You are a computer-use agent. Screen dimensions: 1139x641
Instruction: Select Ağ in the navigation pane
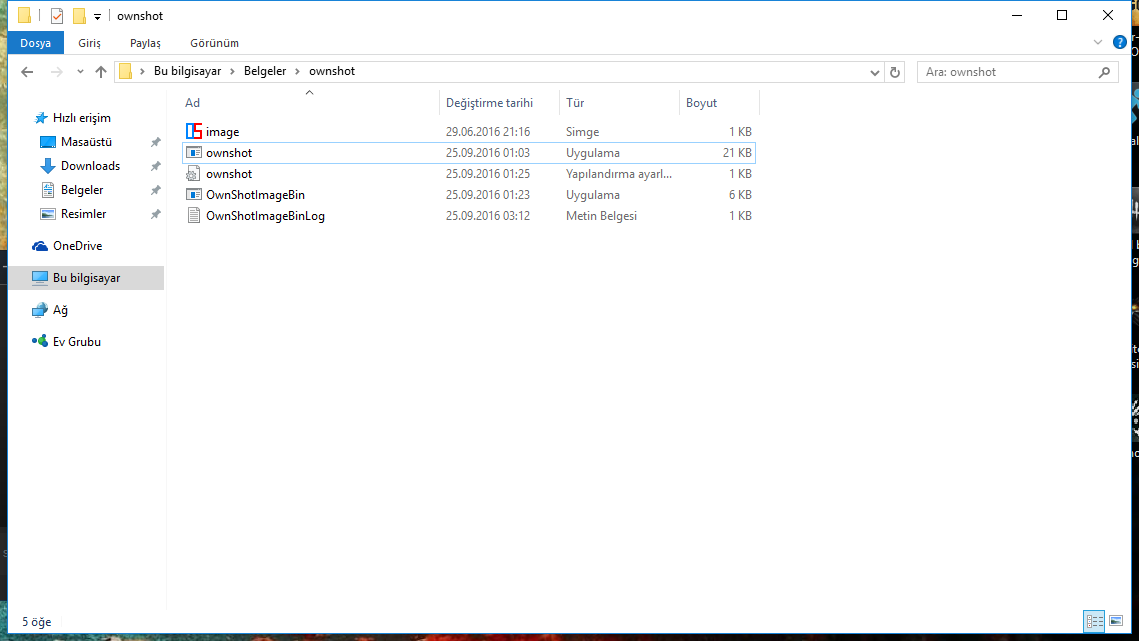(x=60, y=310)
